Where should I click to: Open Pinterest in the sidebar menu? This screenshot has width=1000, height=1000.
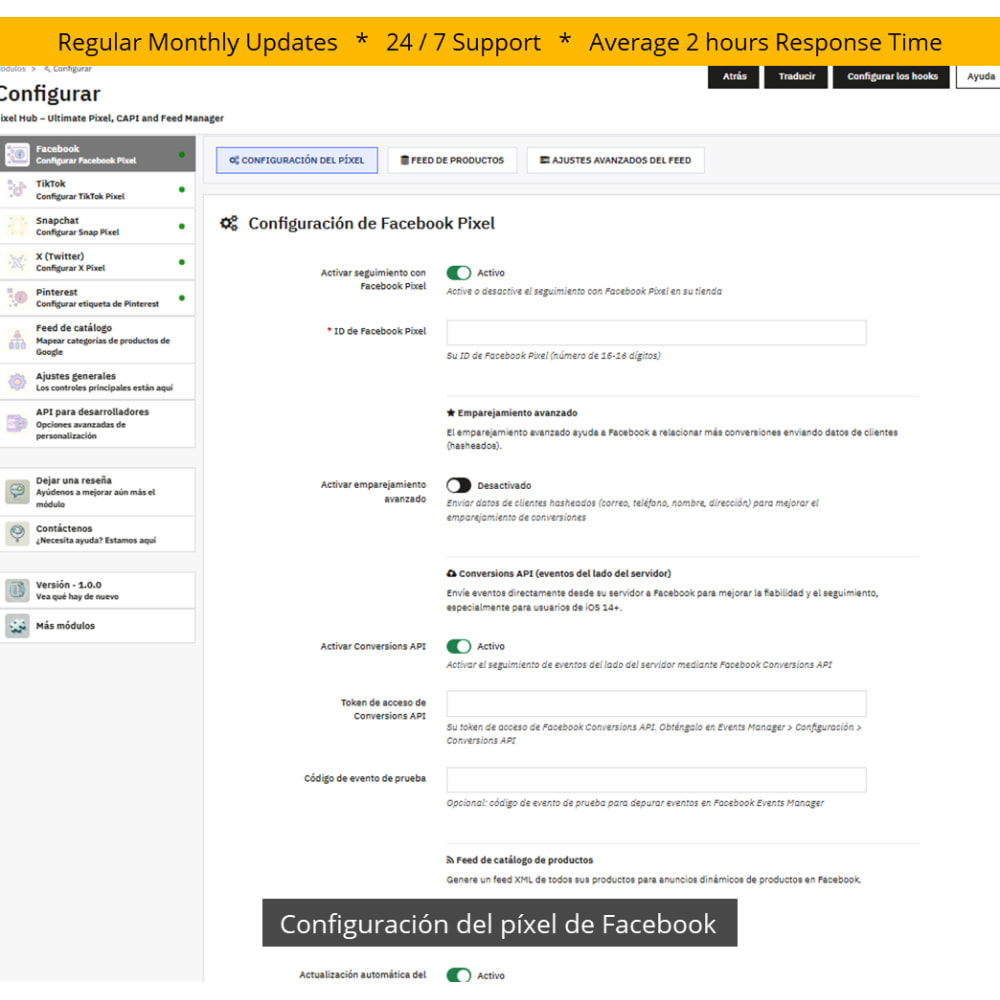coord(98,297)
